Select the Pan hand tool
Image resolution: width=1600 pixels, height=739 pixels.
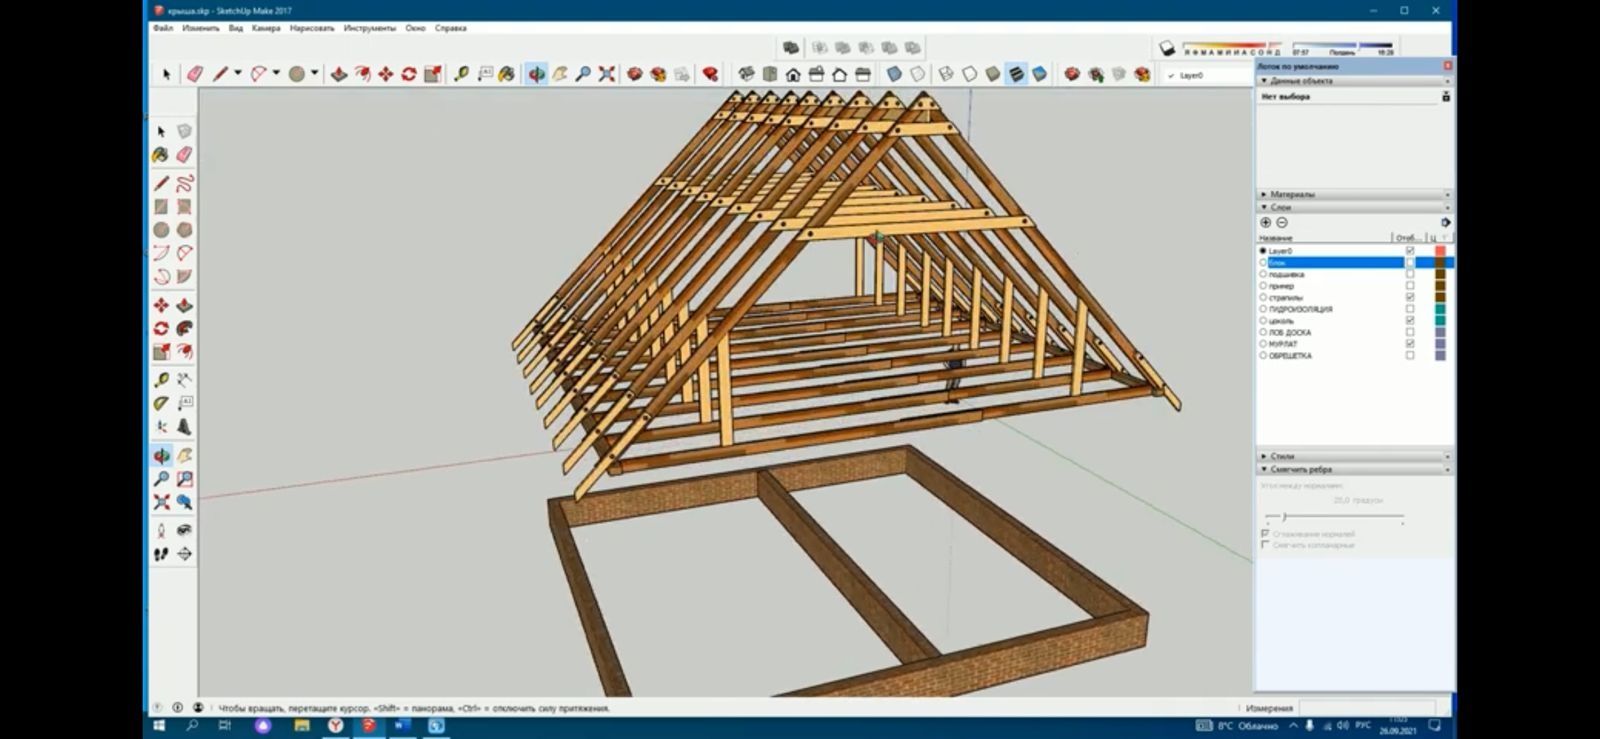click(560, 74)
